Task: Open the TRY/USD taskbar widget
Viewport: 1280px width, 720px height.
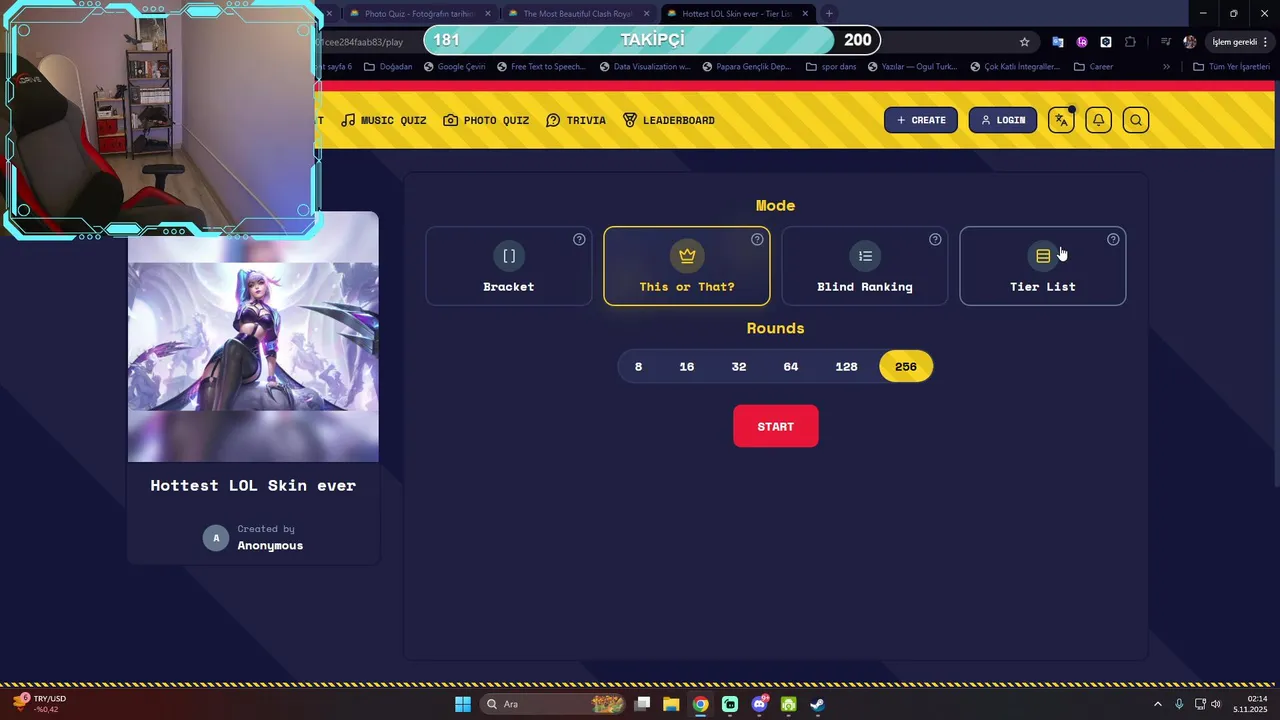Action: coord(40,704)
